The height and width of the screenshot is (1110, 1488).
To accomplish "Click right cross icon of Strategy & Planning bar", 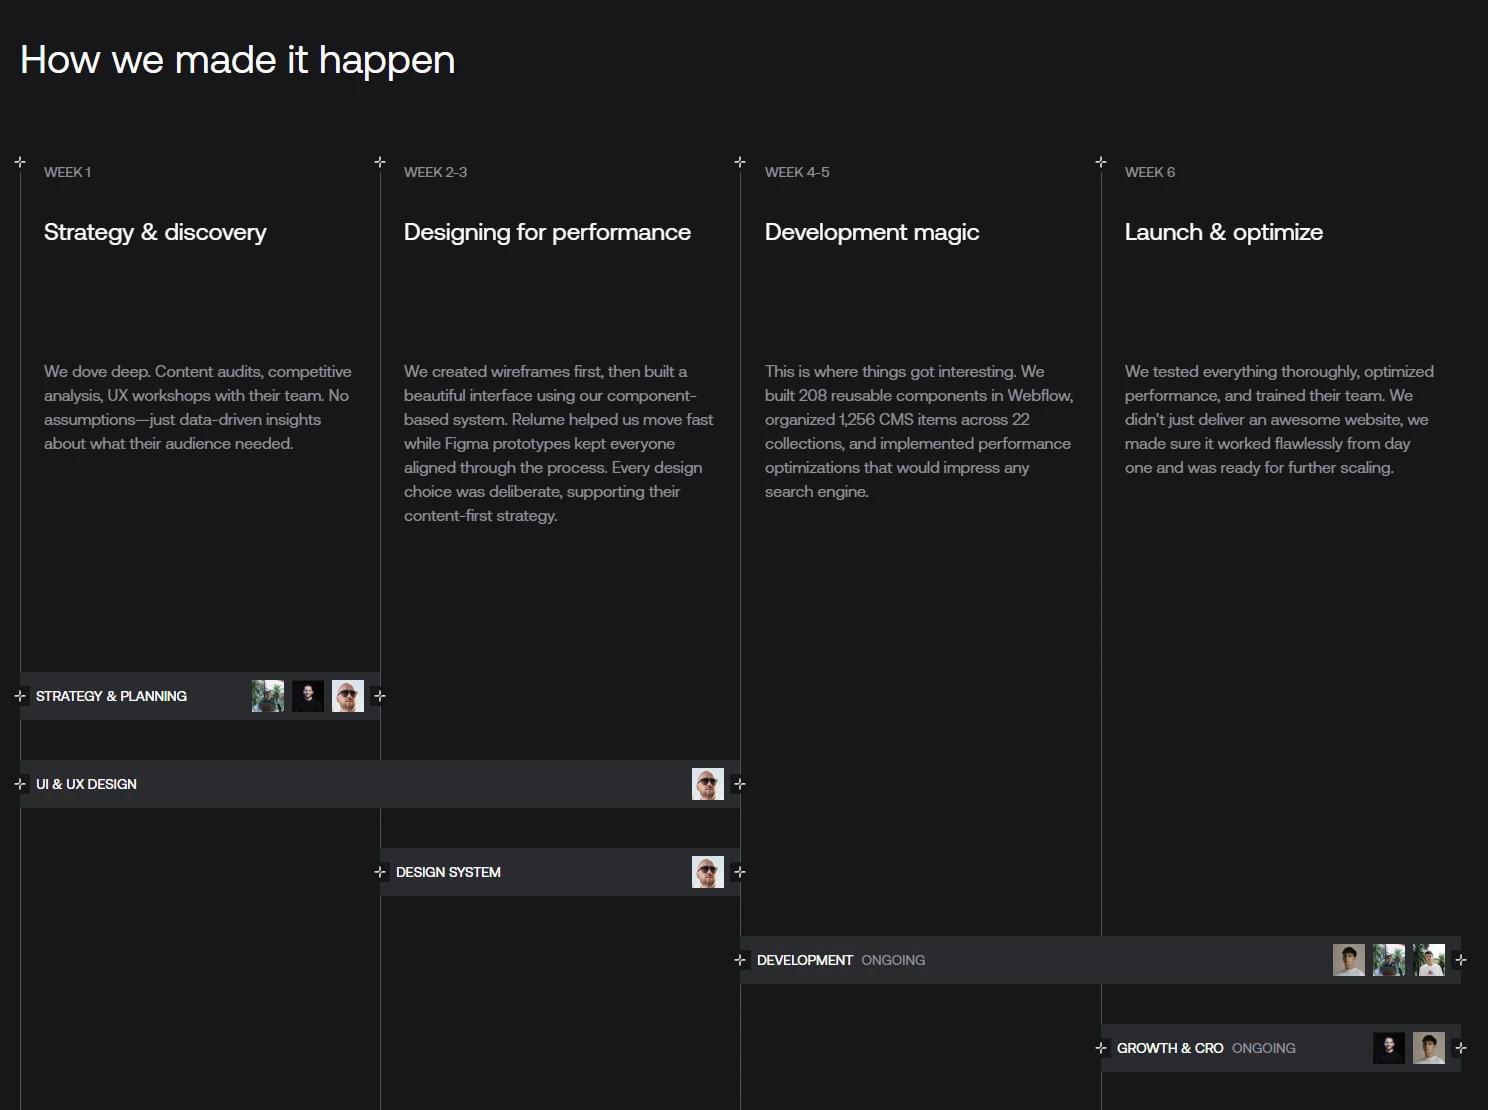I will click(x=380, y=696).
